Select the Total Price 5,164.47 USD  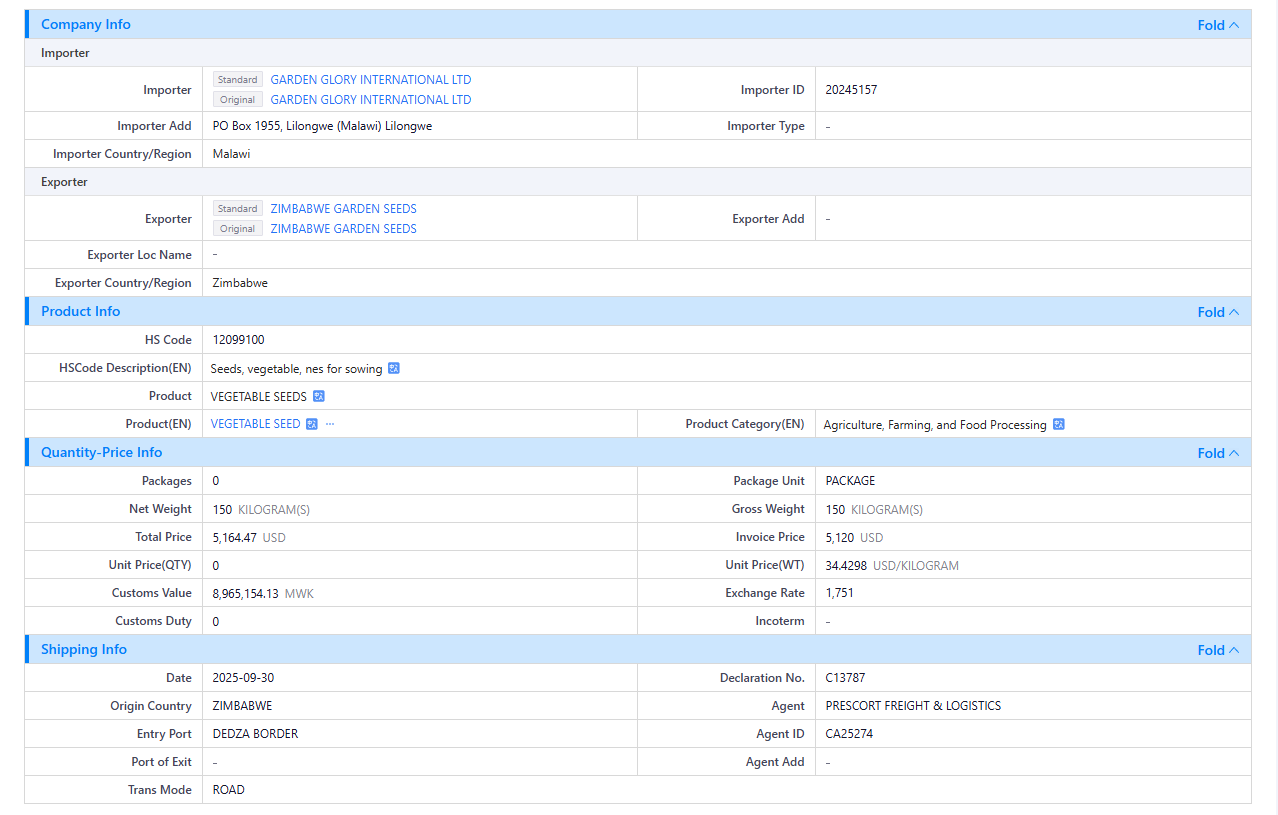(250, 537)
